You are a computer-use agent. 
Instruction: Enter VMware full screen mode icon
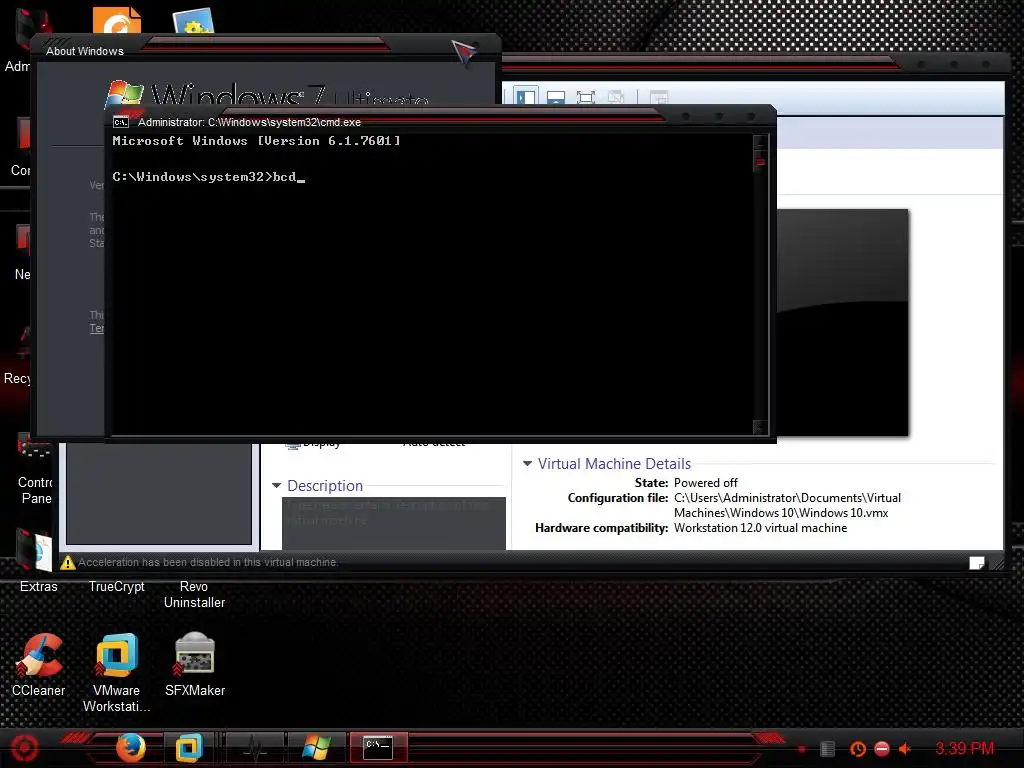click(x=586, y=97)
